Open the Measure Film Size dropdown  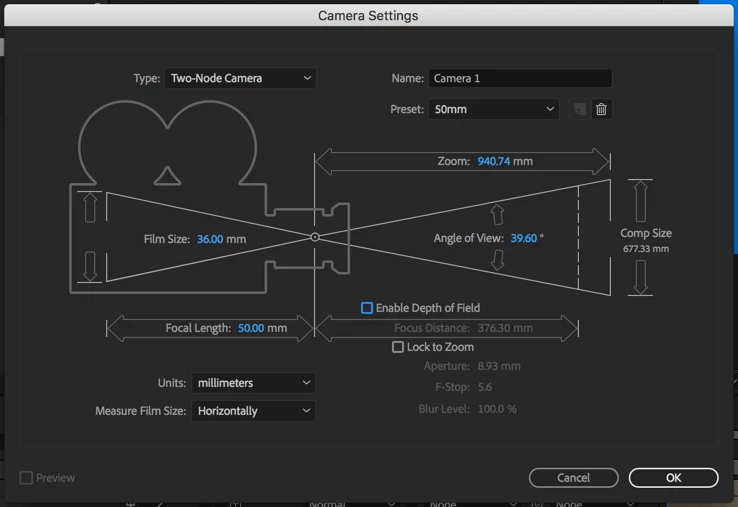click(x=253, y=411)
